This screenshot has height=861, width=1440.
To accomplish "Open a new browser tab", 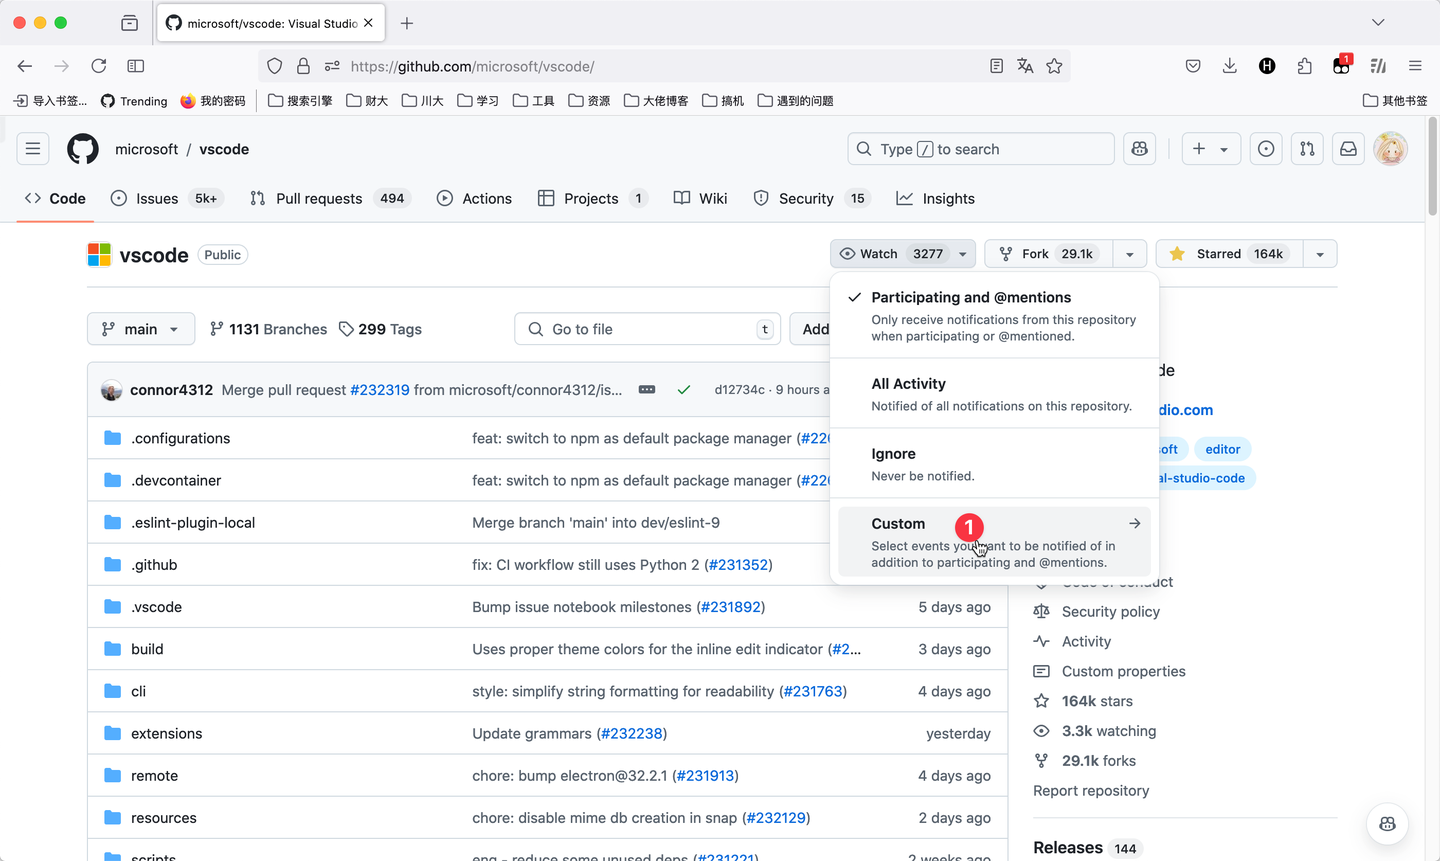I will (x=406, y=23).
